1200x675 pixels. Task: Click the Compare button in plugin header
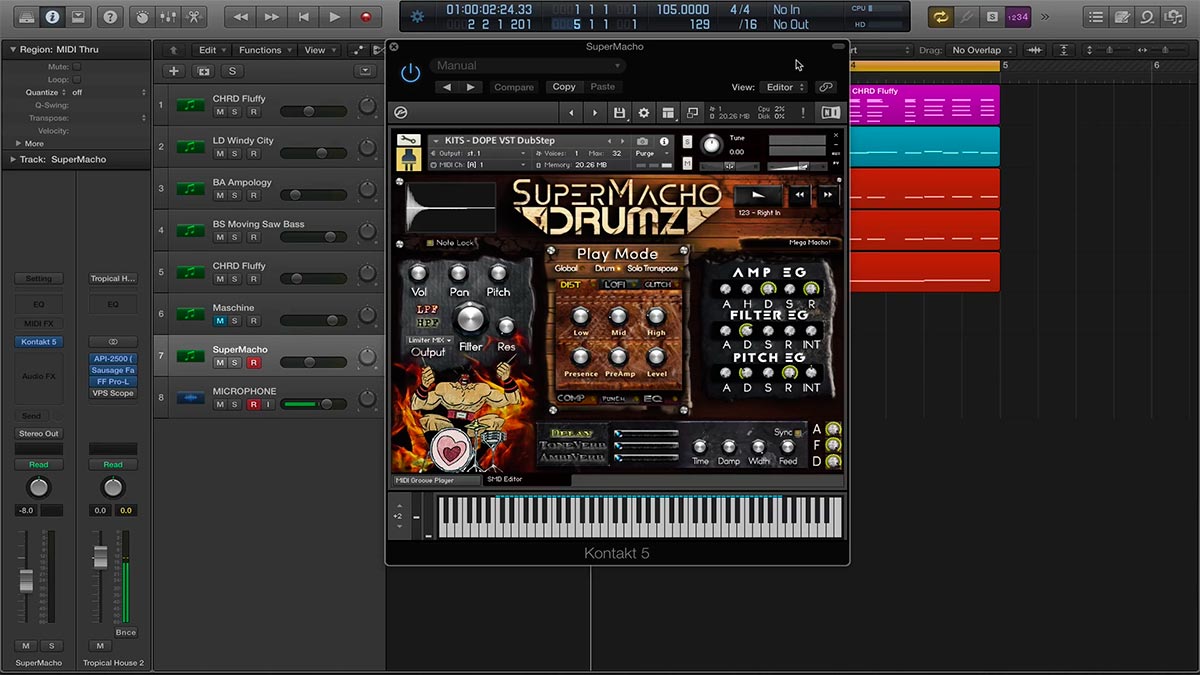514,87
